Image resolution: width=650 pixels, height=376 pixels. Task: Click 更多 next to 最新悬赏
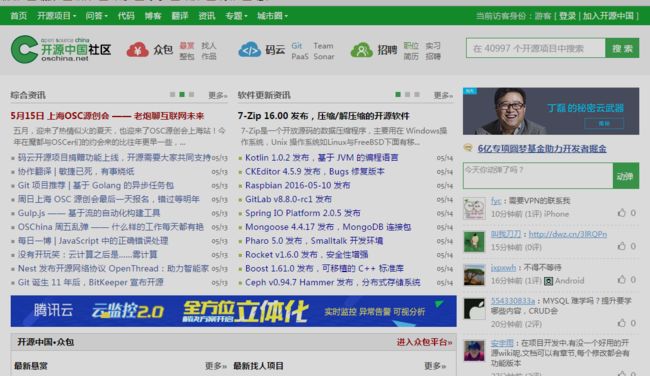point(216,366)
